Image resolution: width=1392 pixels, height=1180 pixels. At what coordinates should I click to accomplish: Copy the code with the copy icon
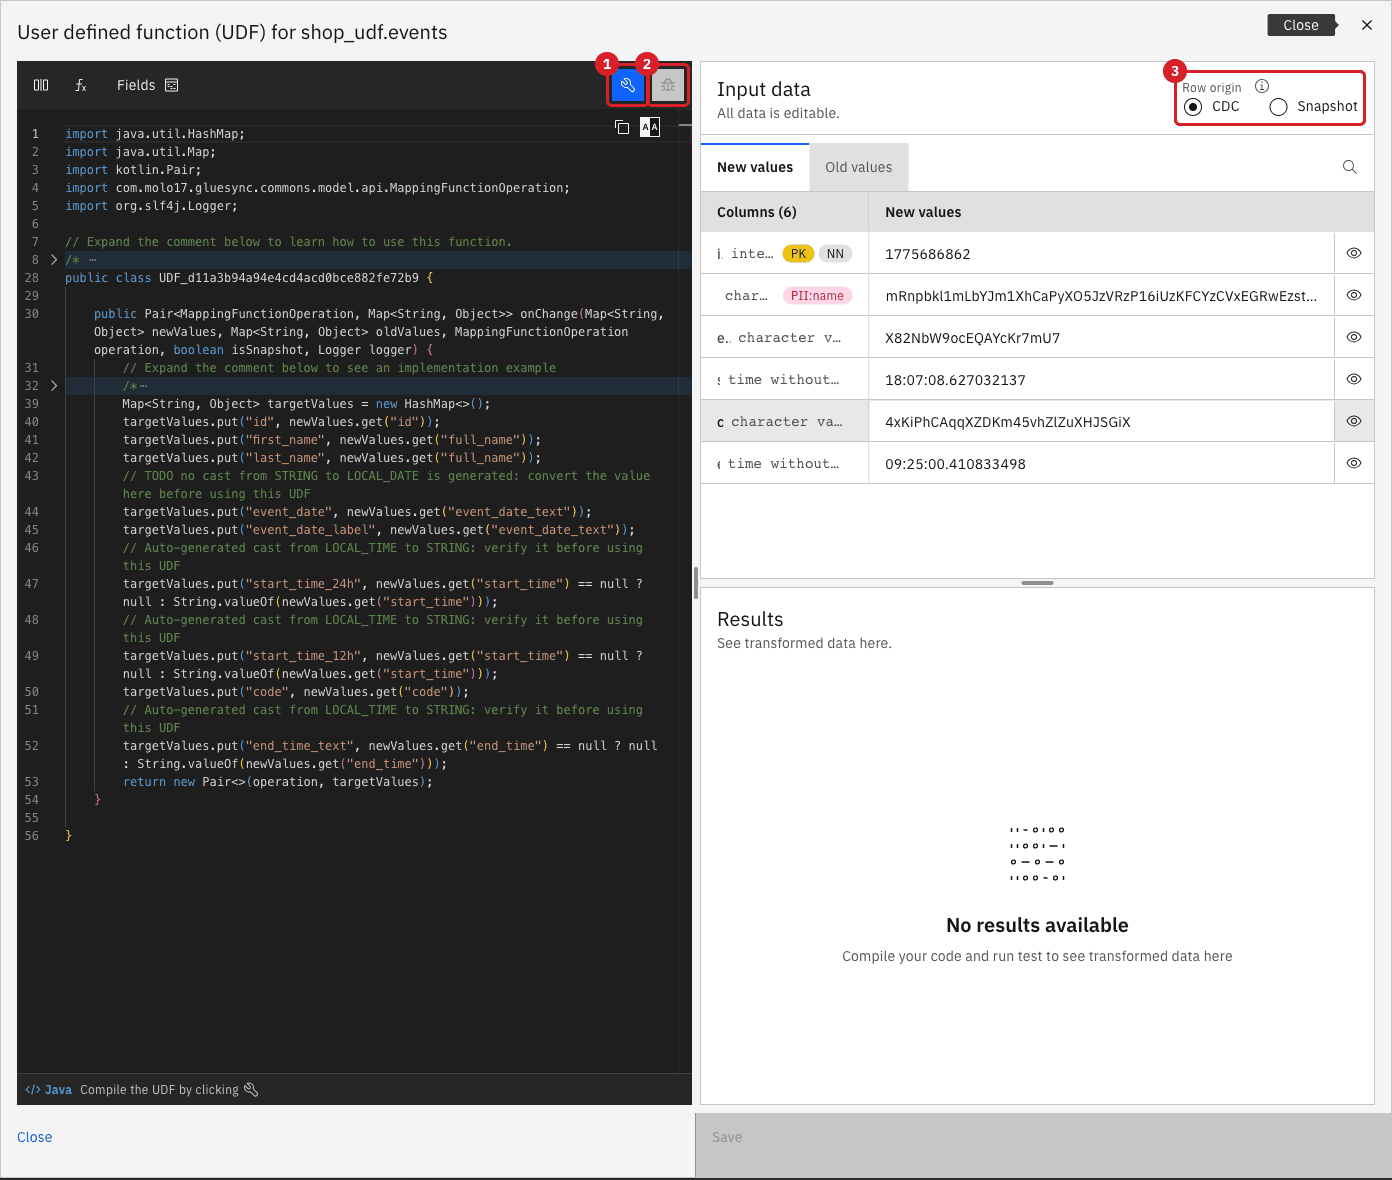[x=622, y=127]
